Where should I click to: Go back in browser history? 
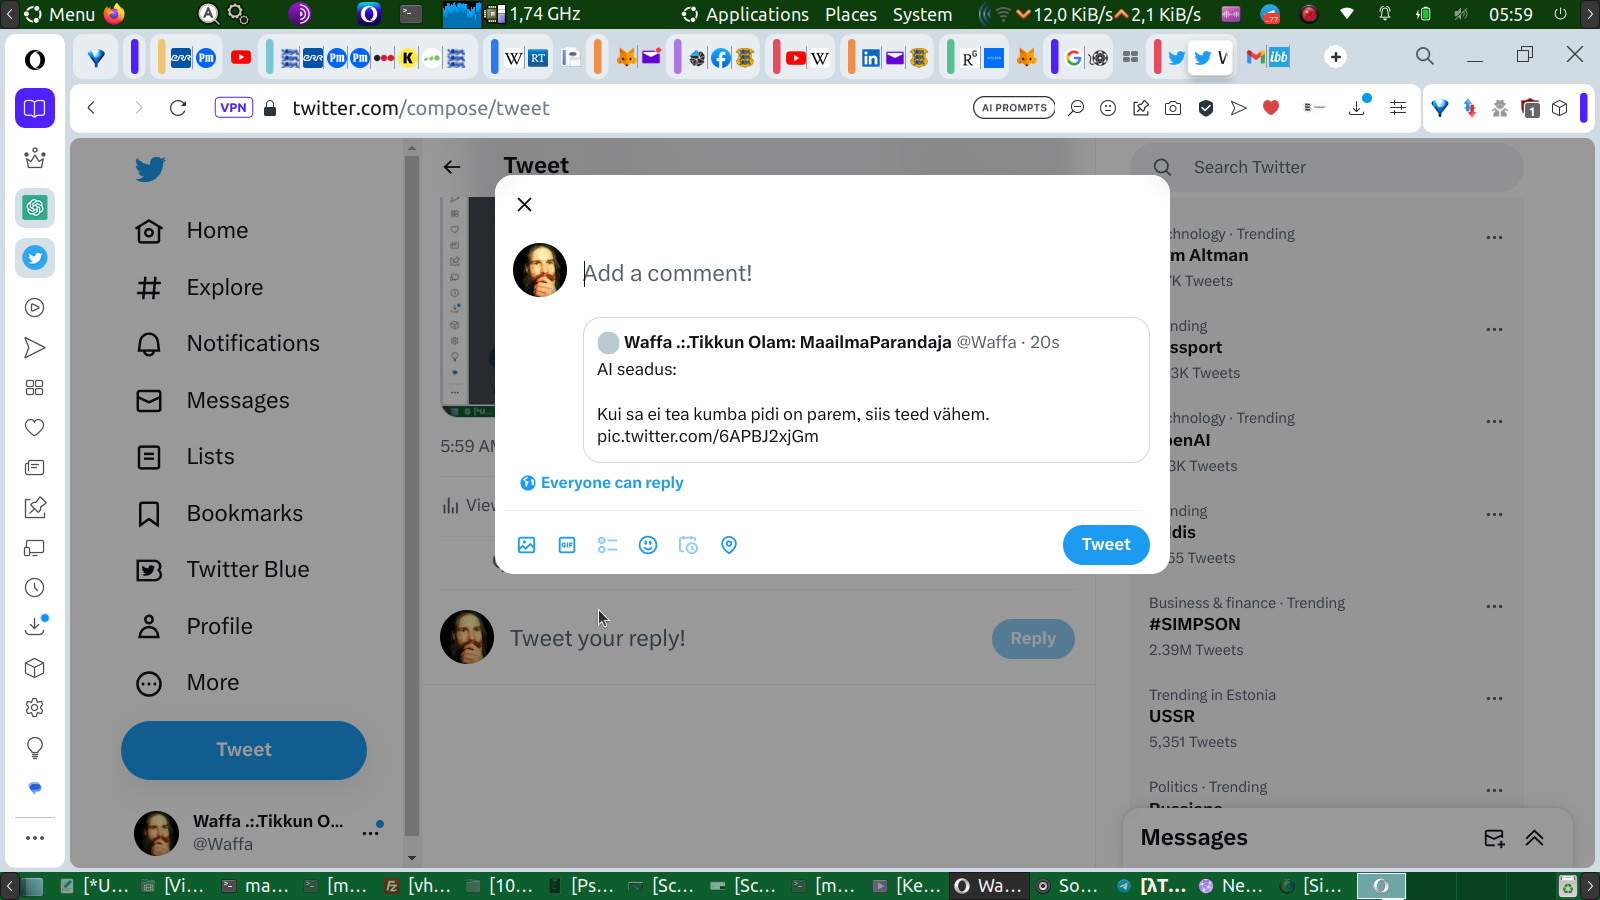pos(91,108)
